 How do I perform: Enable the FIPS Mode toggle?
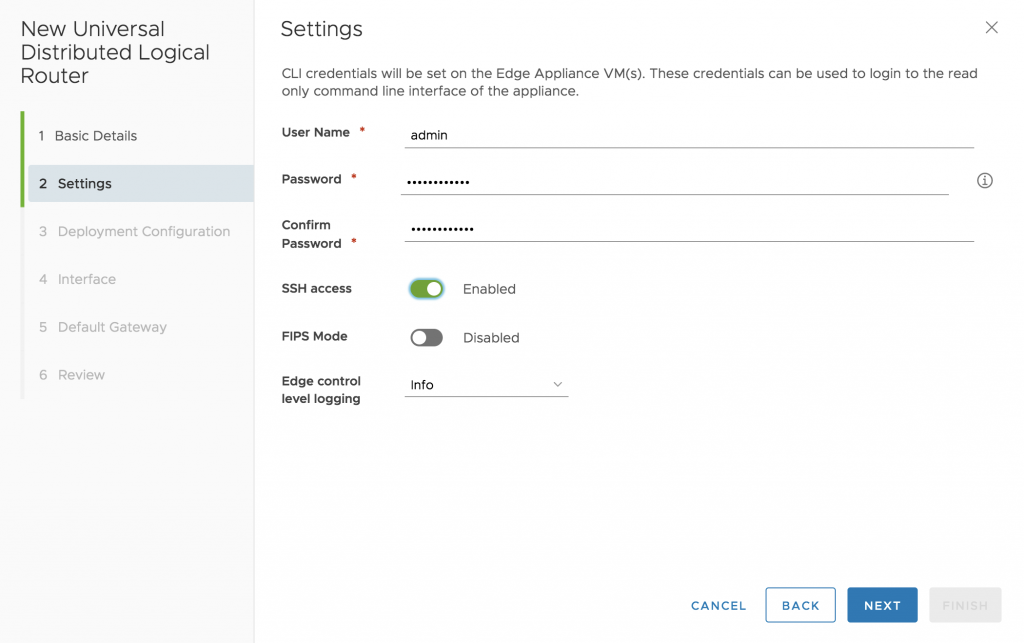(426, 337)
